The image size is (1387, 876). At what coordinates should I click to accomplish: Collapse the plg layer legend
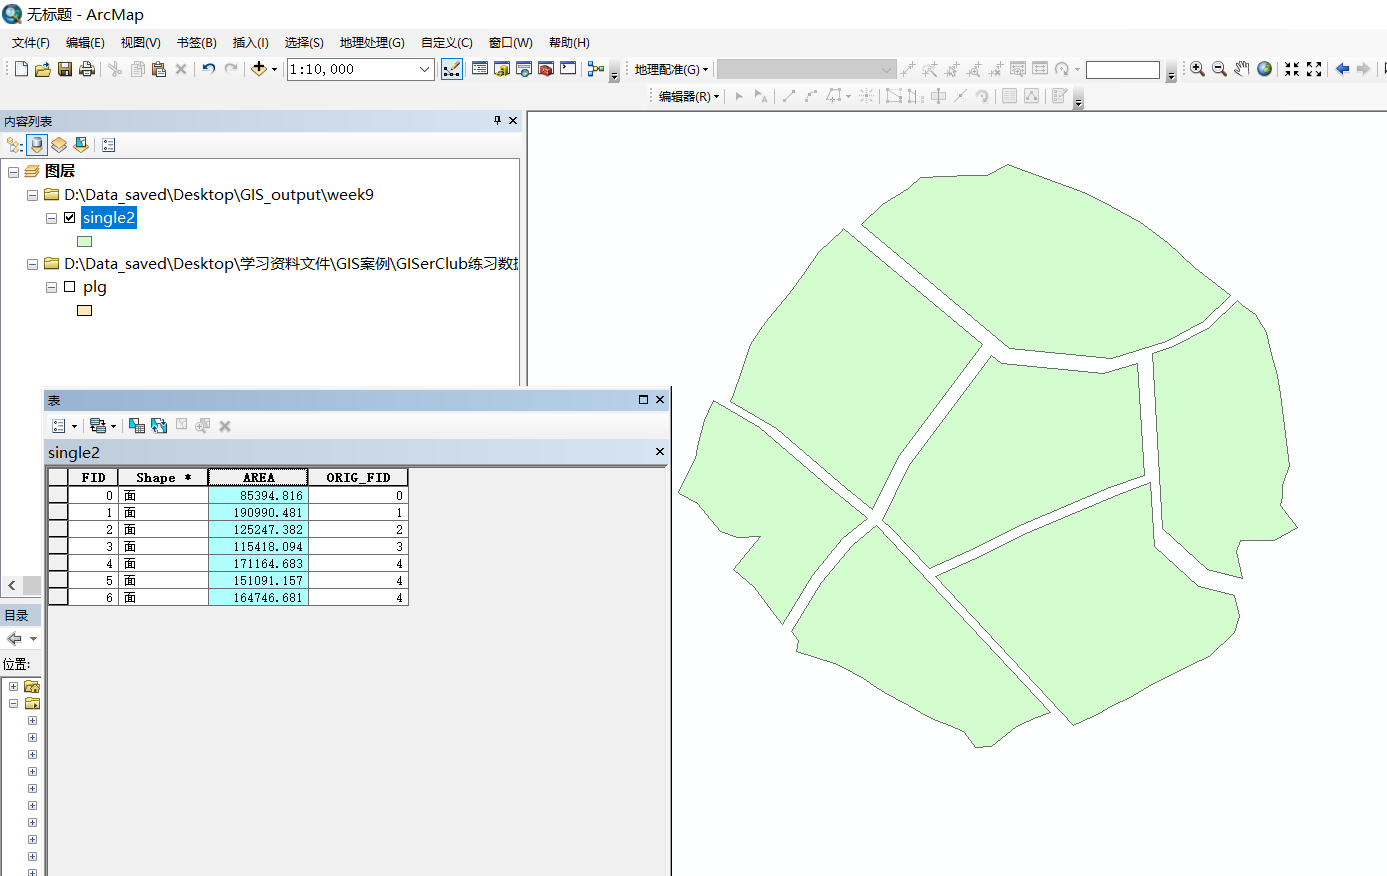pos(51,287)
